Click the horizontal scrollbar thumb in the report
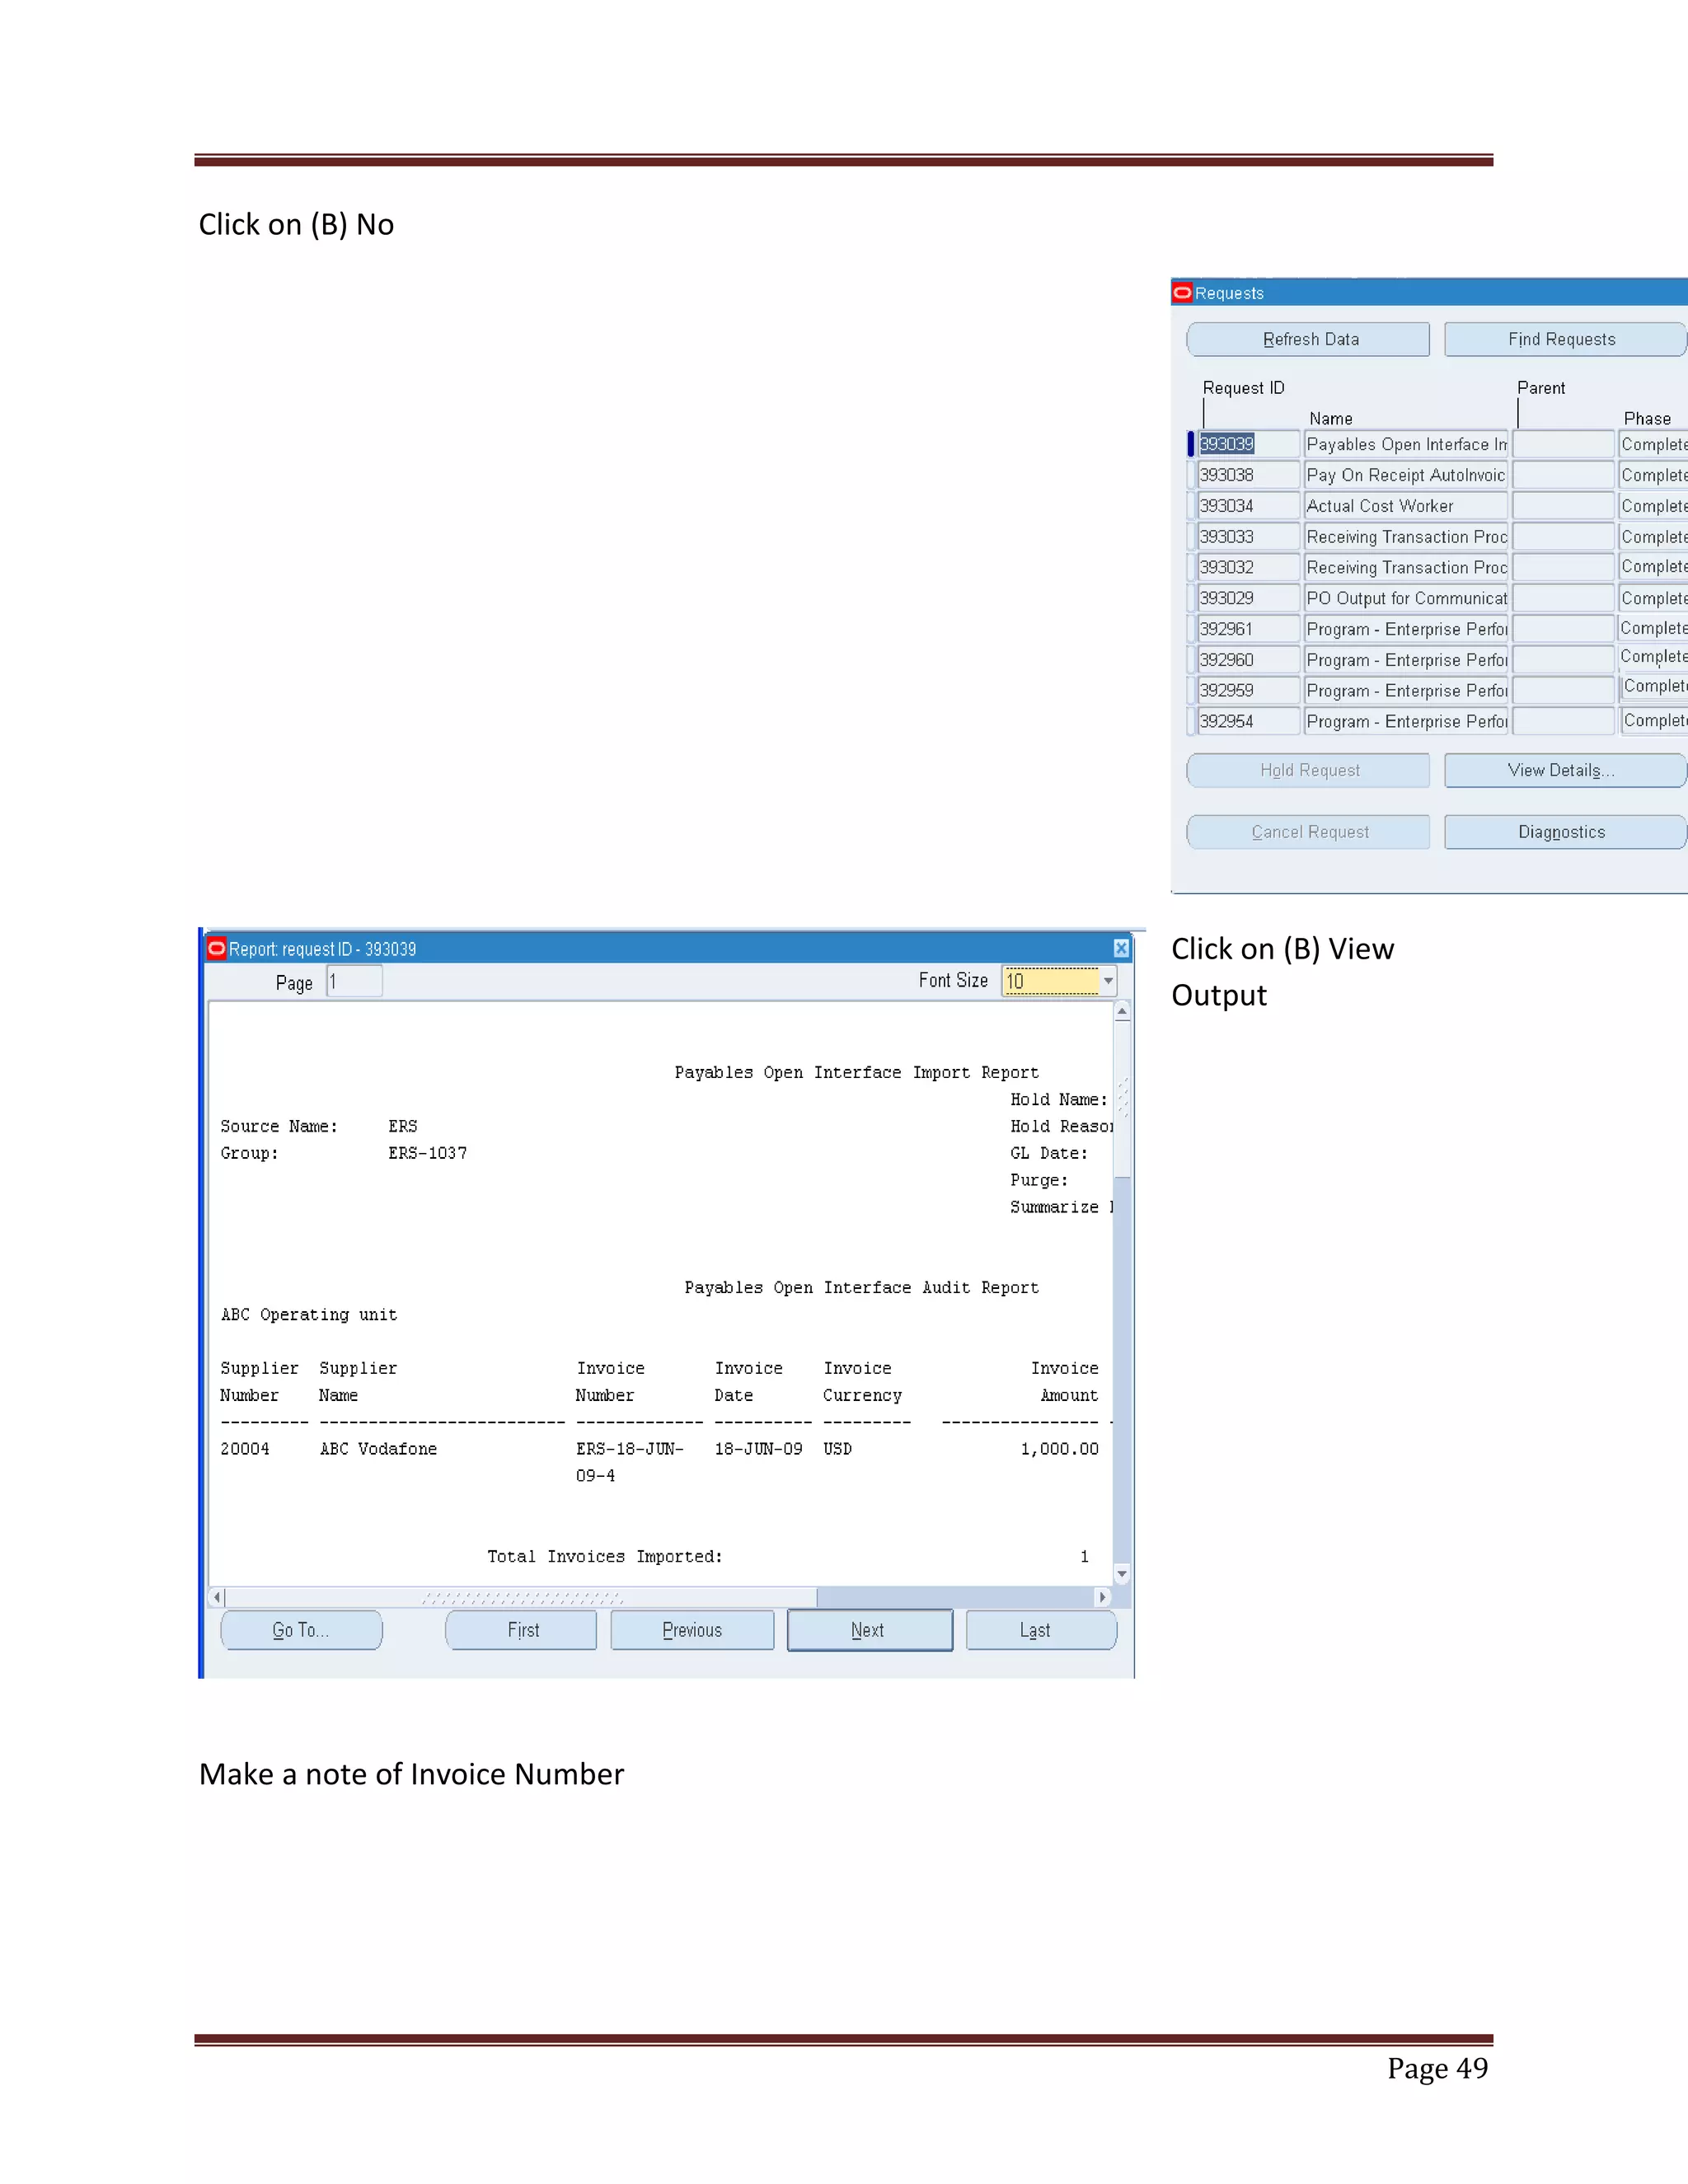 coord(521,1597)
